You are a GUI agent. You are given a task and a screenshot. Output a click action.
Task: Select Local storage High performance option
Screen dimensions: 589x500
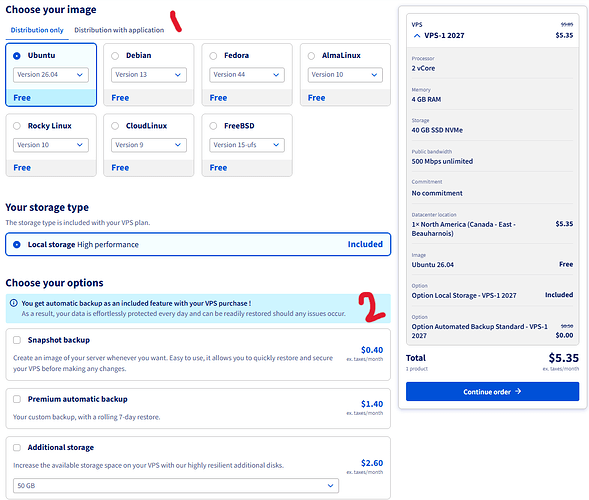click(198, 245)
